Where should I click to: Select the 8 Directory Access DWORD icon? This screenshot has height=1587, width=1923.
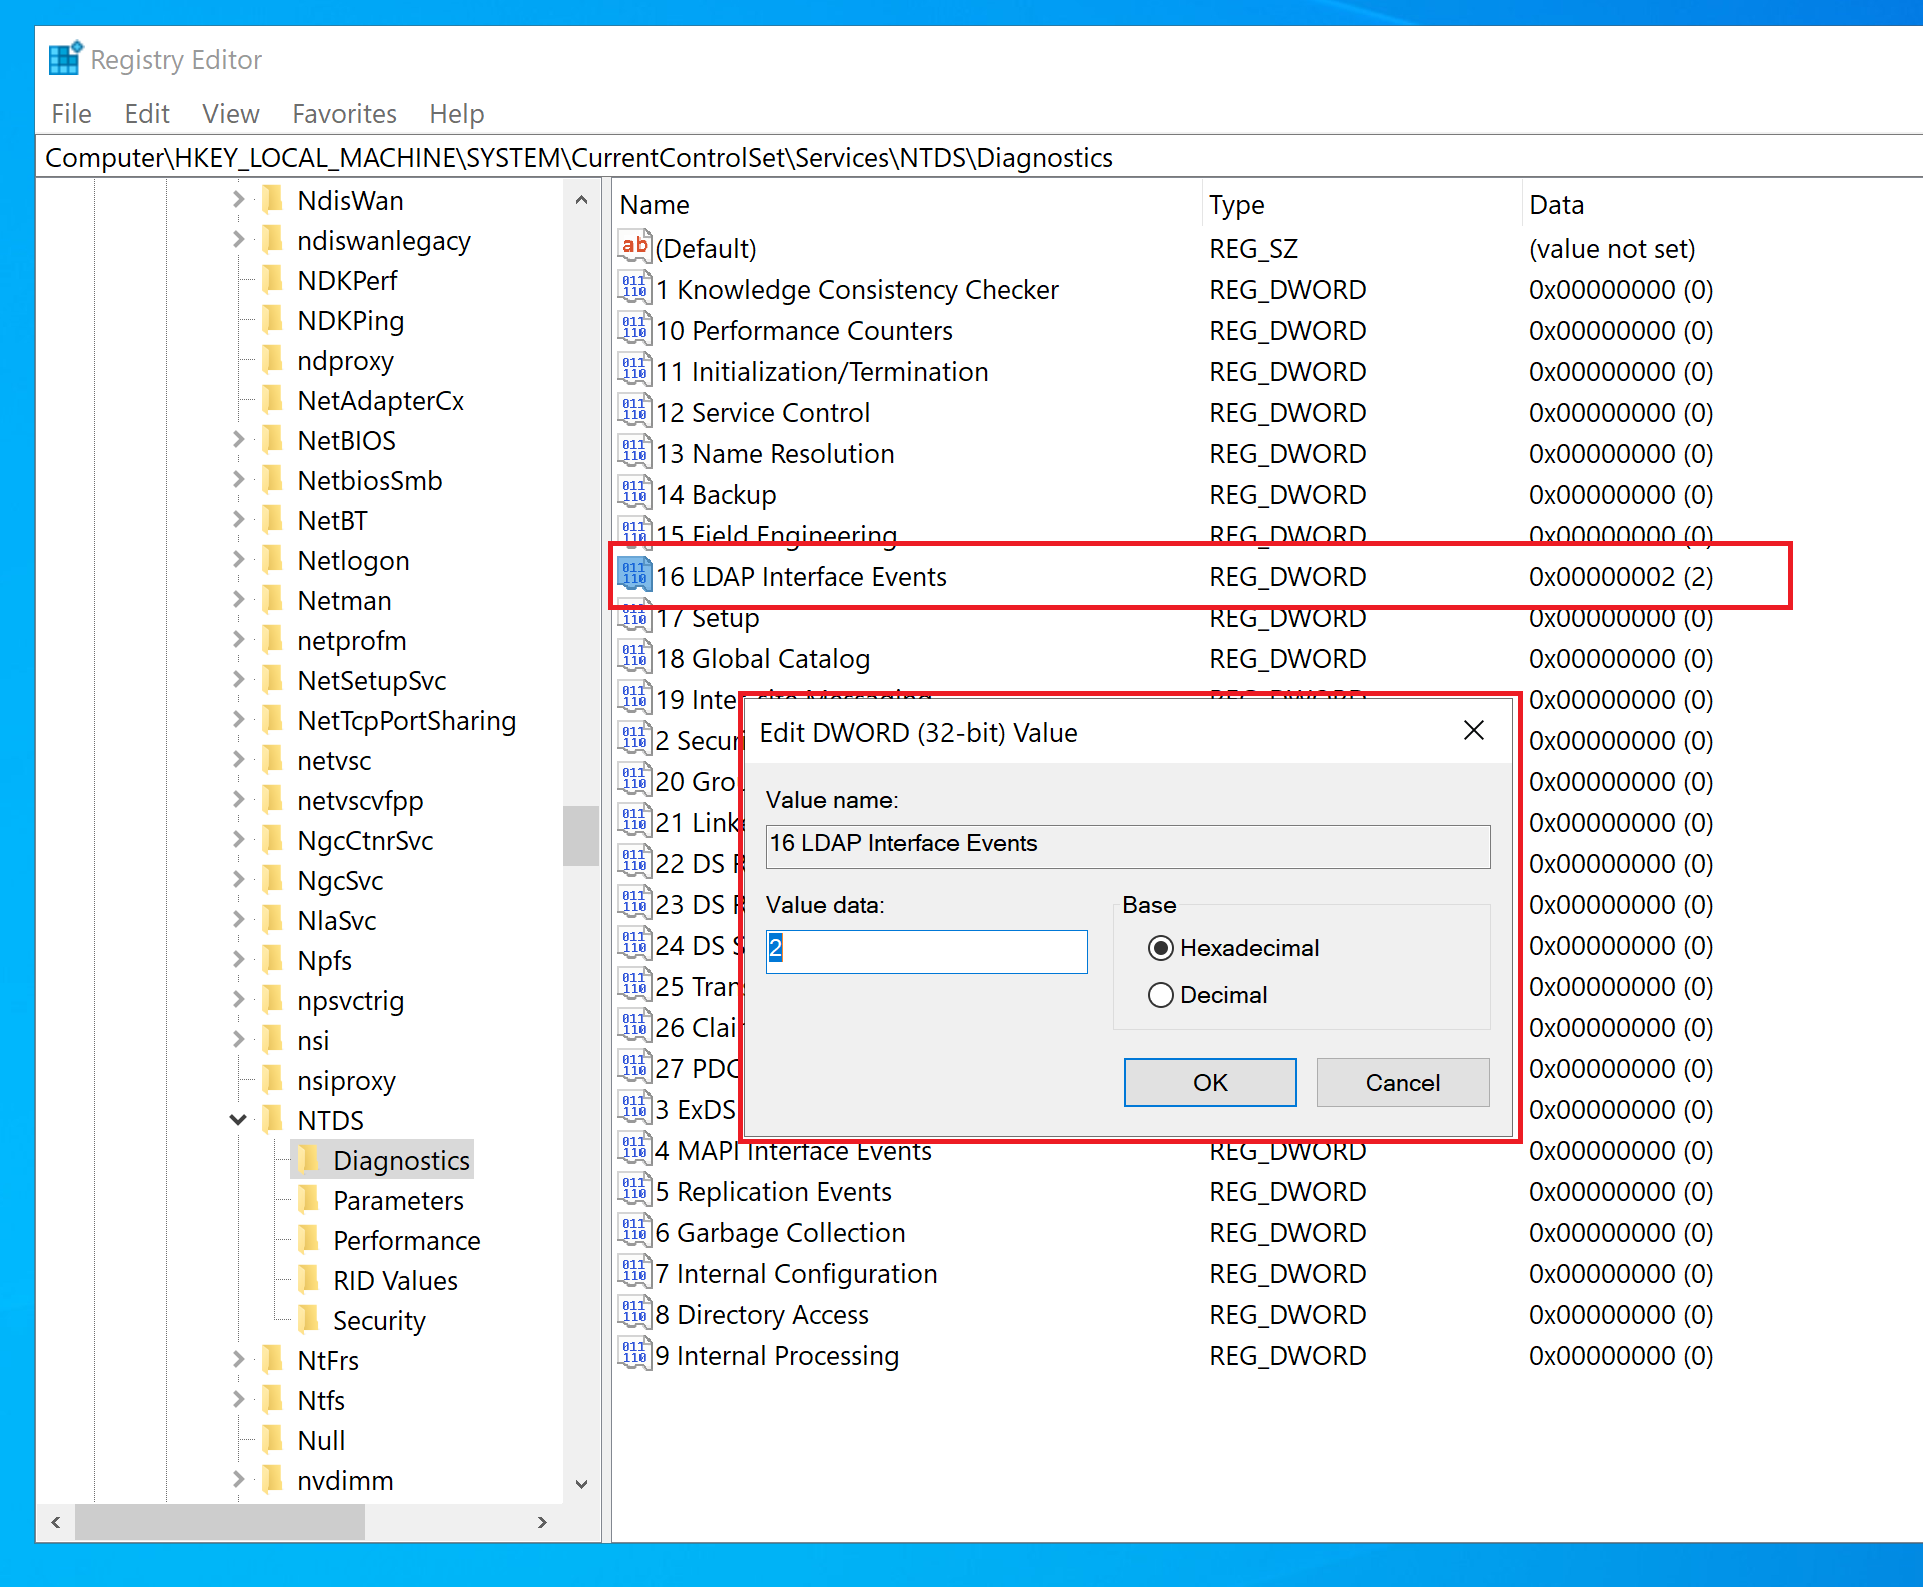tap(635, 1313)
